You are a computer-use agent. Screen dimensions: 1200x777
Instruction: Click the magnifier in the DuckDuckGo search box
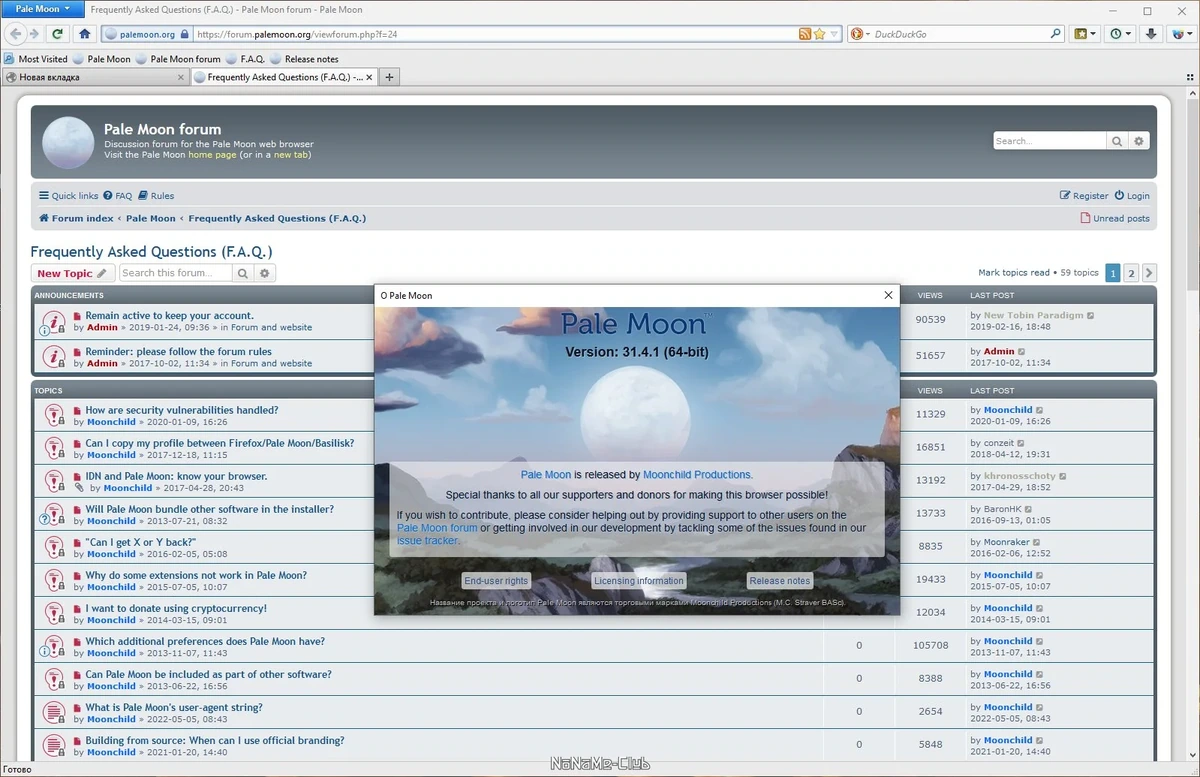coord(1056,34)
